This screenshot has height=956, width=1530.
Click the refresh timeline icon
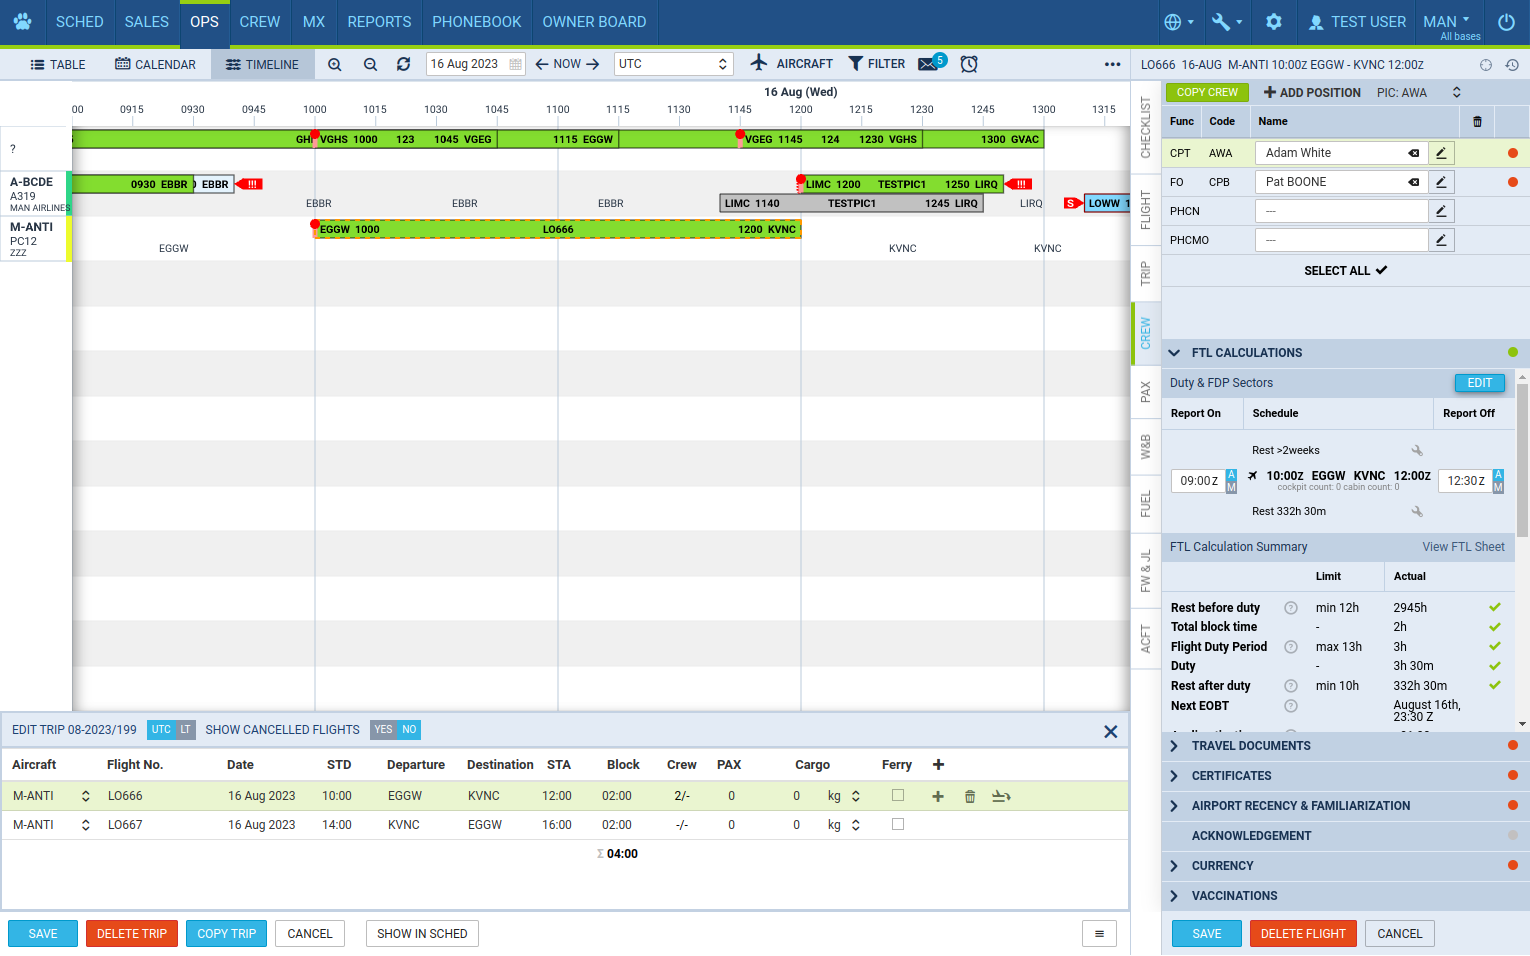pyautogui.click(x=403, y=64)
